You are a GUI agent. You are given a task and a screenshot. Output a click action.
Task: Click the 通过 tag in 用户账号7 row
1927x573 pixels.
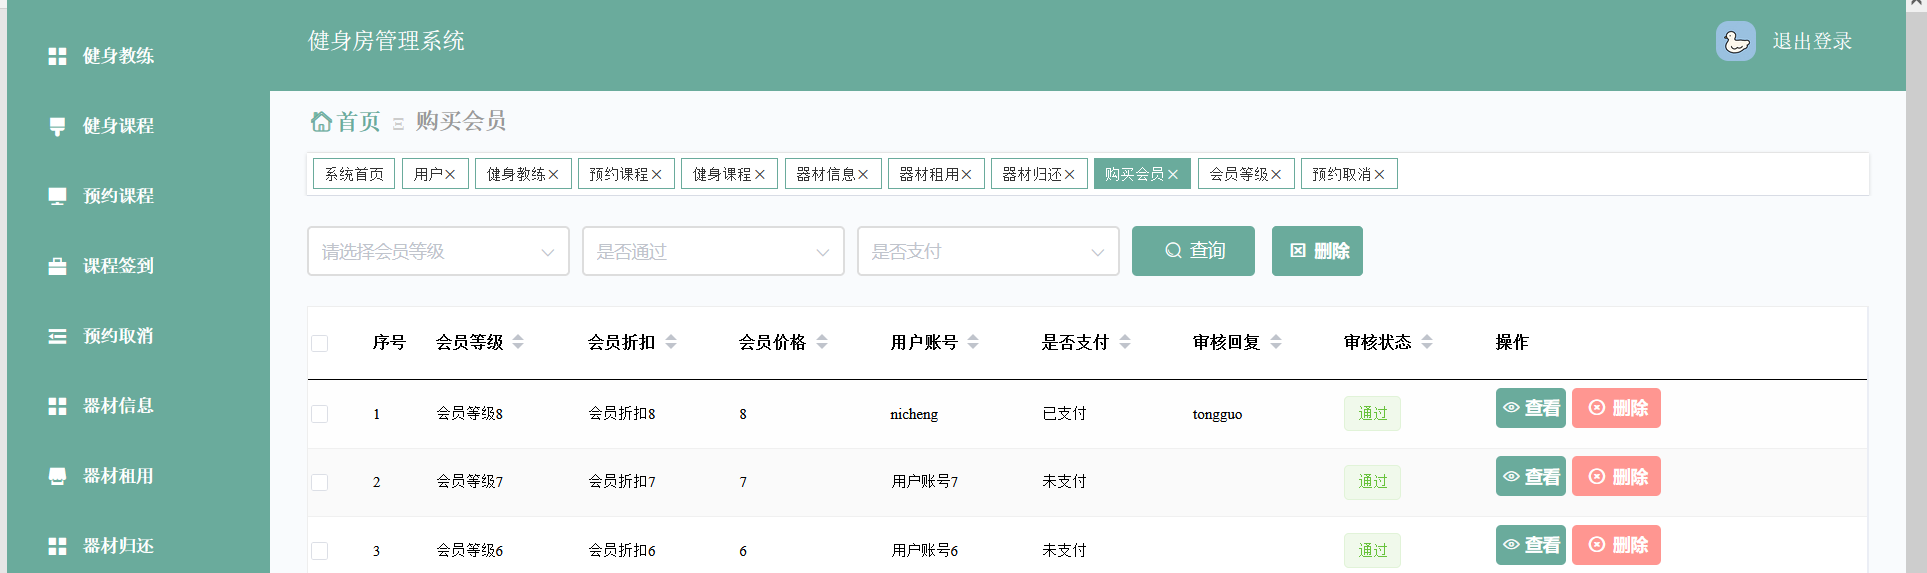[x=1372, y=482]
